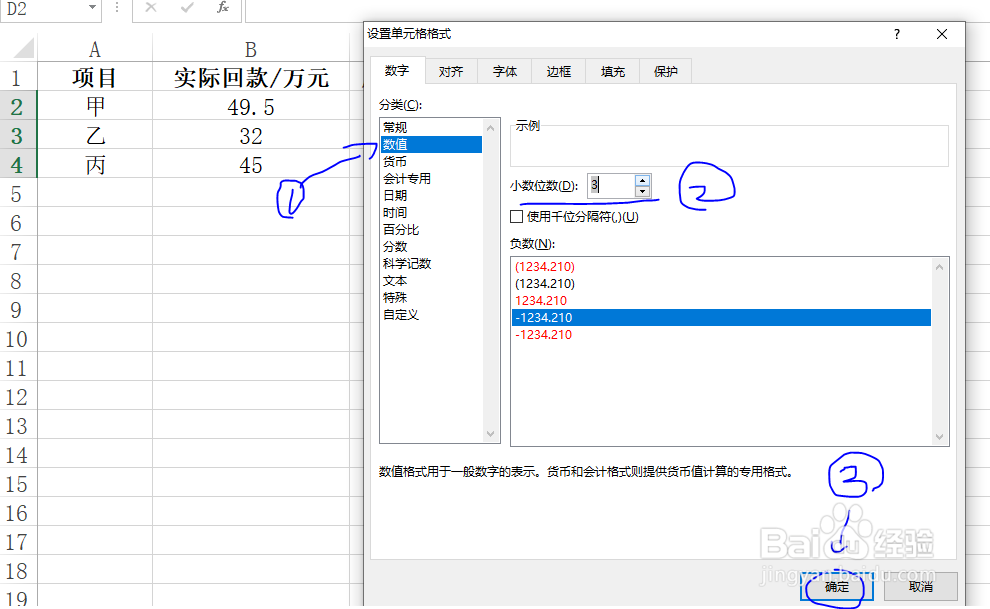Switch to the 数字 tab
The image size is (990, 609).
click(397, 70)
